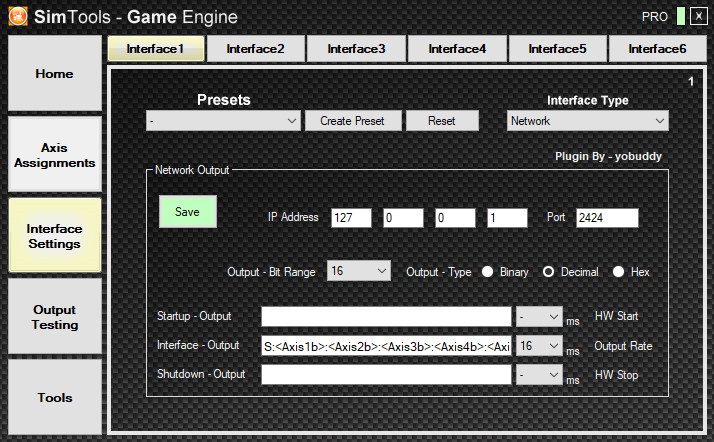The height and width of the screenshot is (442, 714).
Task: Open the Presets dropdown
Action: (222, 121)
